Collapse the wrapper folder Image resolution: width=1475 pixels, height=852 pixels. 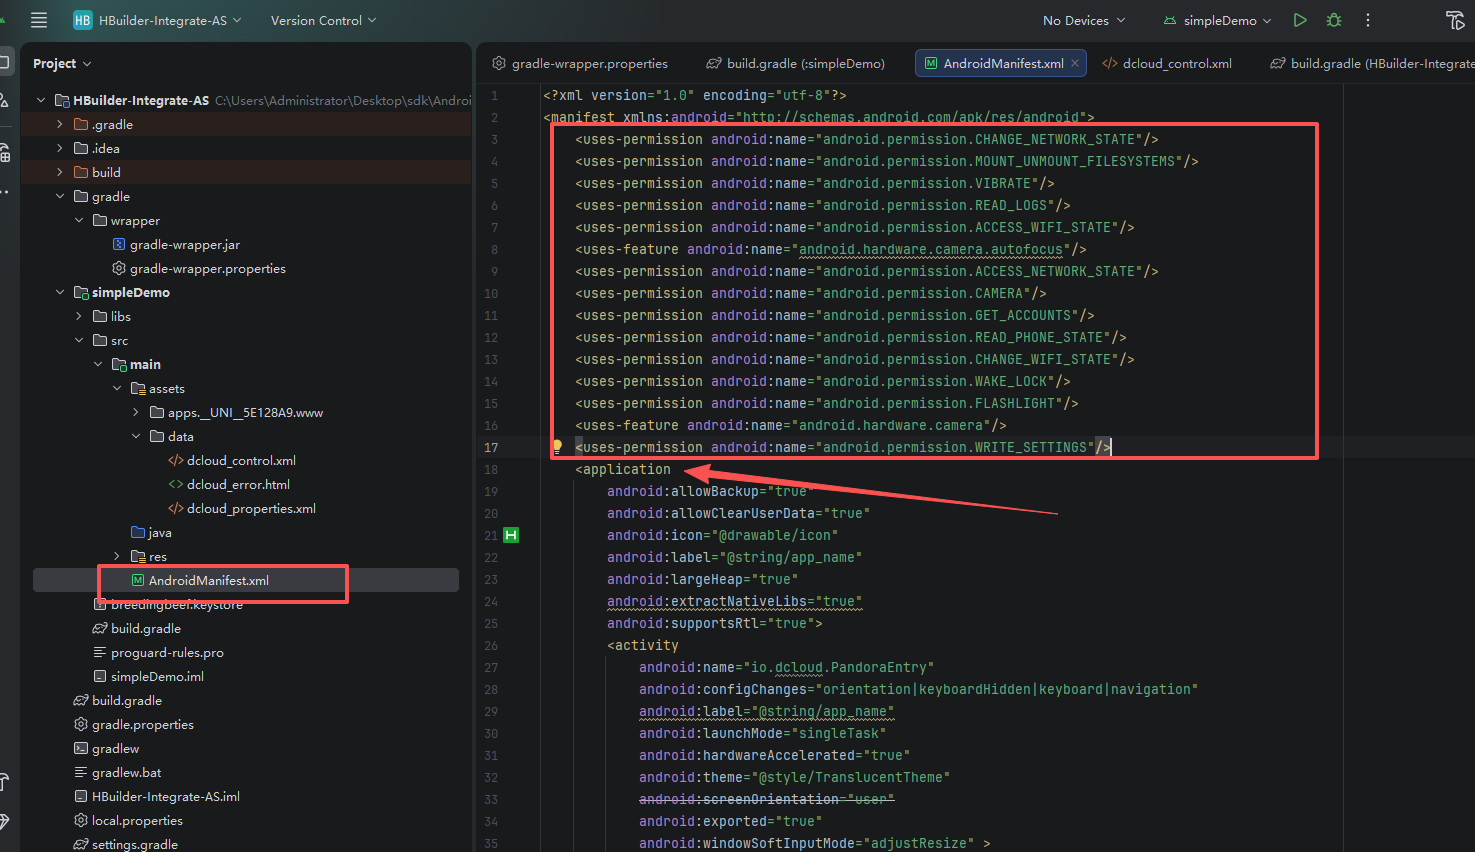point(79,220)
